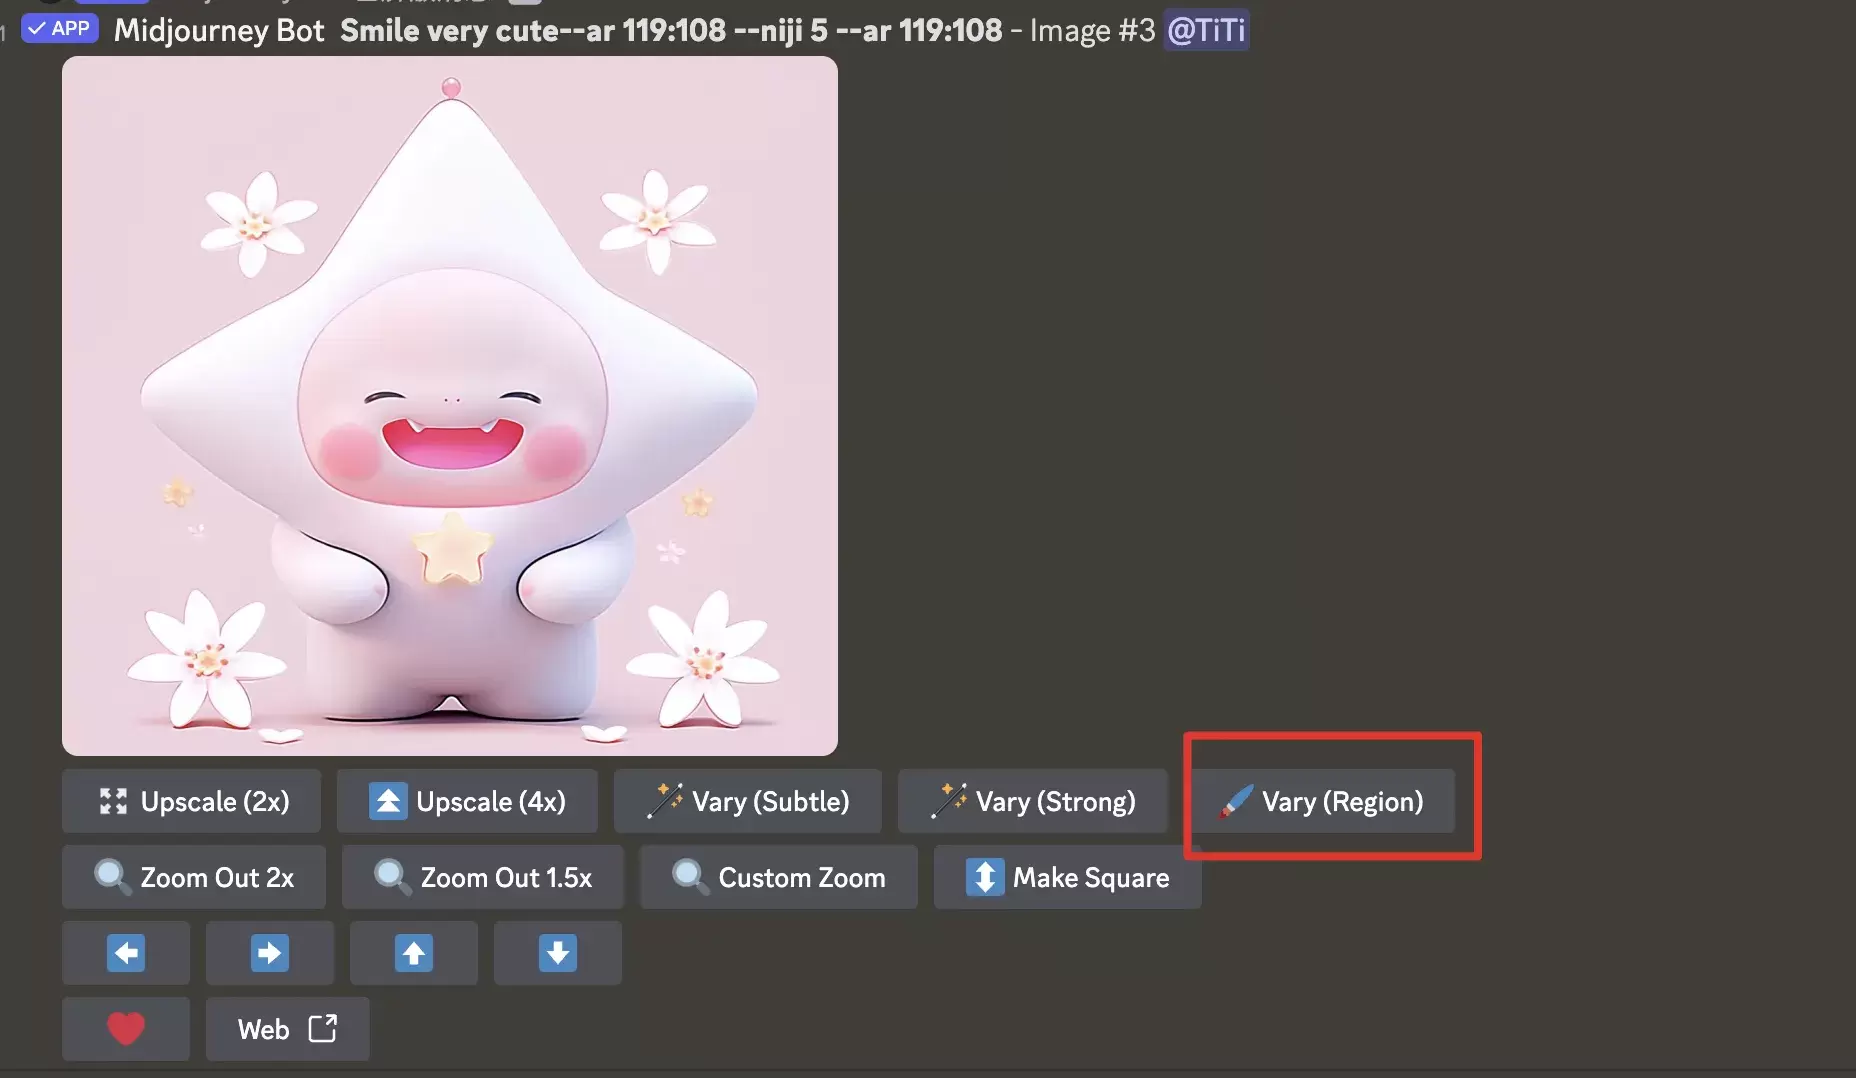Choose Vary (Strong) for the image

(x=1033, y=801)
